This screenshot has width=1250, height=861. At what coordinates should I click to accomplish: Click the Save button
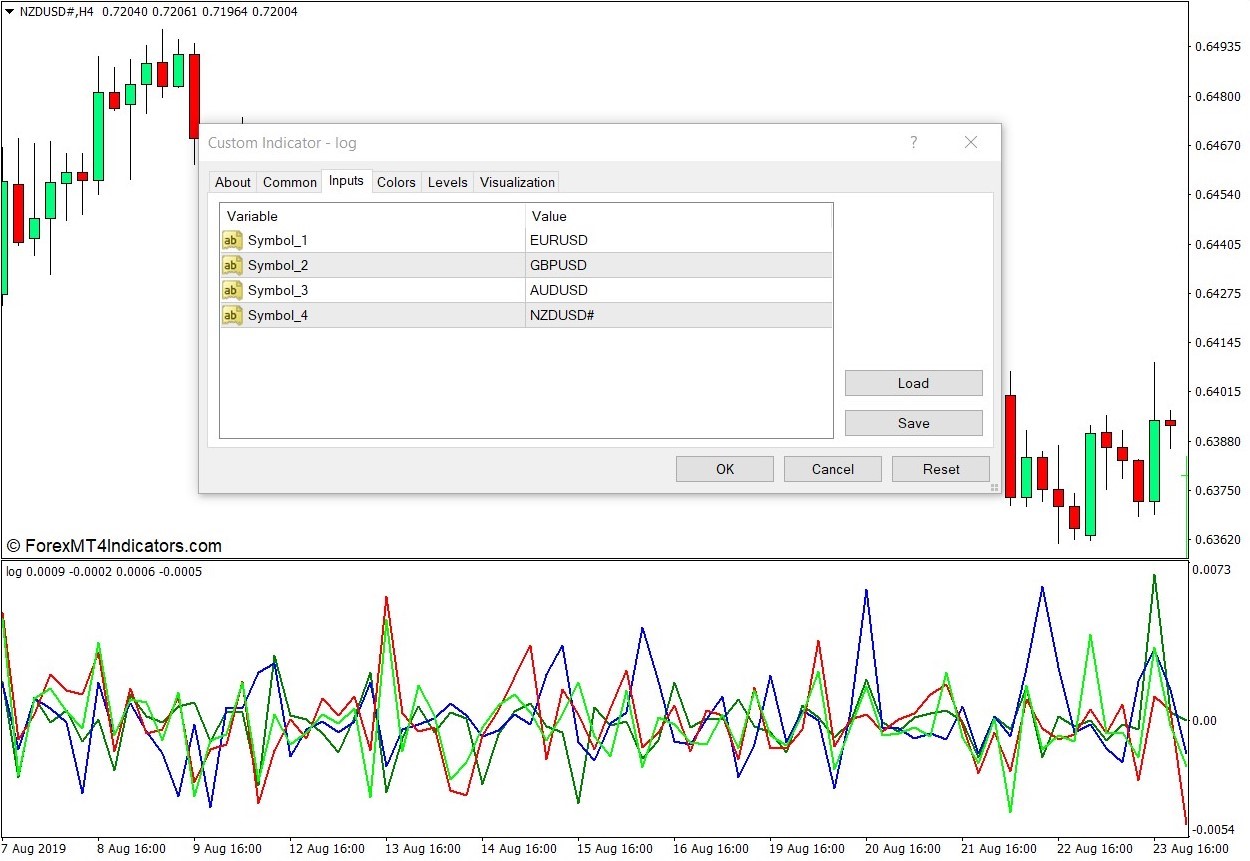click(x=914, y=423)
